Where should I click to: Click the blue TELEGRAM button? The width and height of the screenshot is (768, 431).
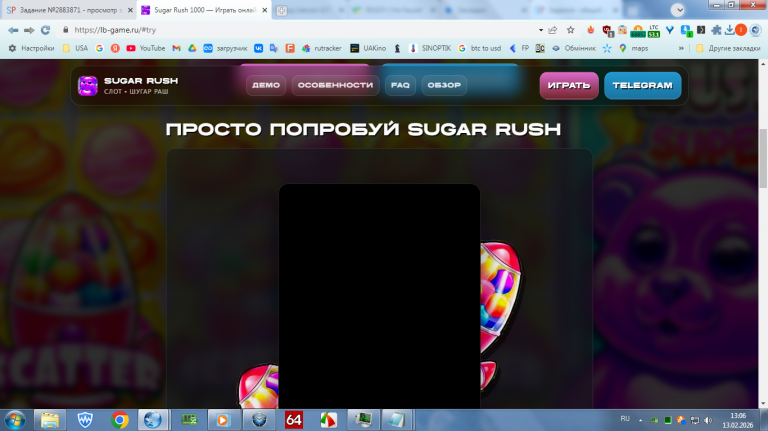643,86
